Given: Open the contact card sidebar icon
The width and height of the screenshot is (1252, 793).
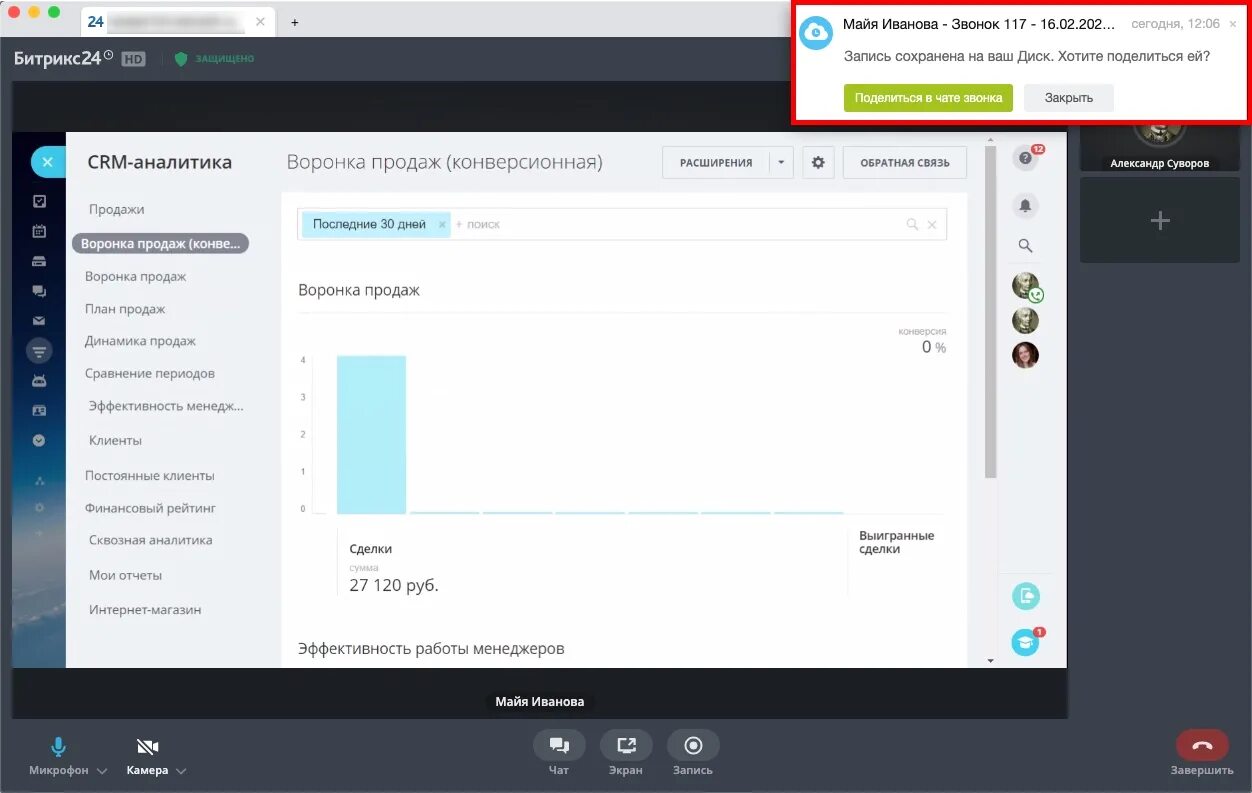Looking at the screenshot, I should (x=39, y=410).
